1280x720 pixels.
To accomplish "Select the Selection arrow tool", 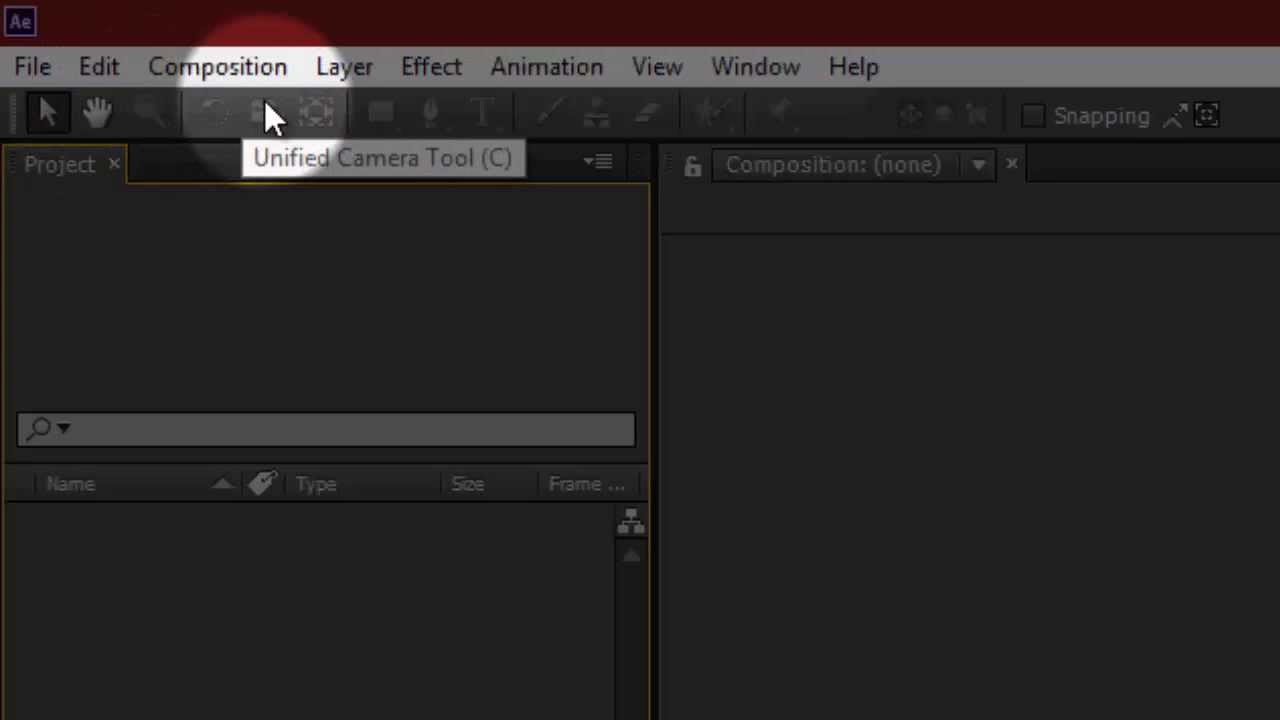I will [x=47, y=114].
